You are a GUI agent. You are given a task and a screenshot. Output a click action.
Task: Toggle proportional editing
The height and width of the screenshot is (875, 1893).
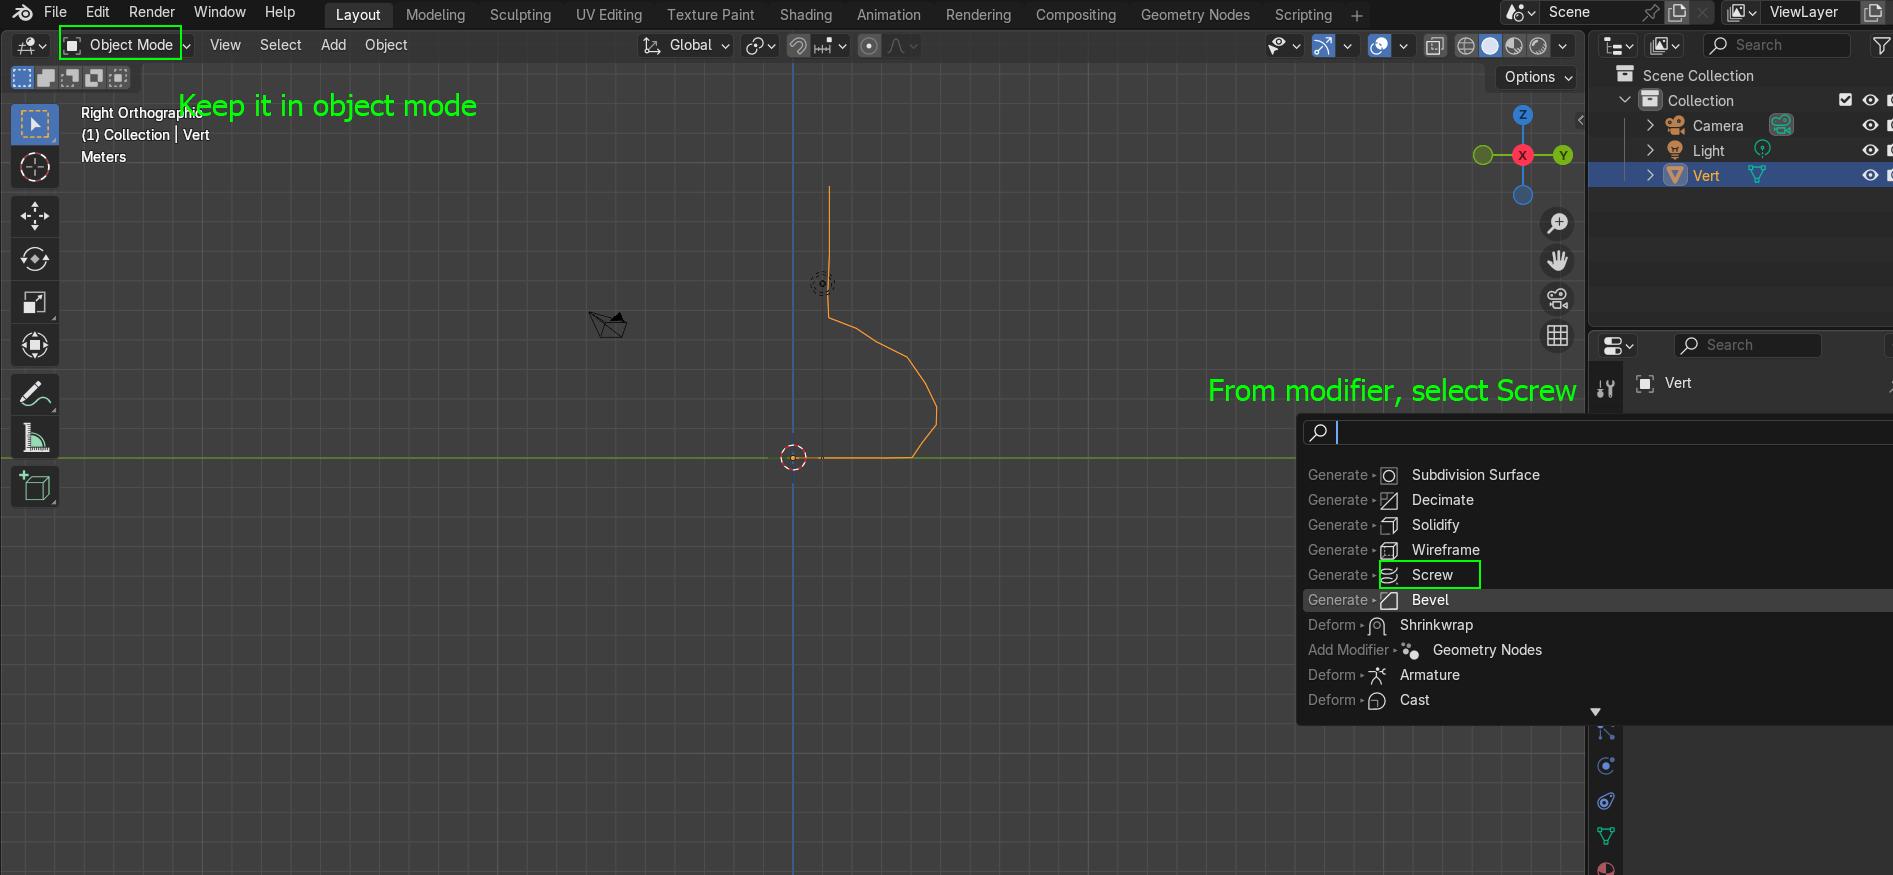pyautogui.click(x=870, y=46)
